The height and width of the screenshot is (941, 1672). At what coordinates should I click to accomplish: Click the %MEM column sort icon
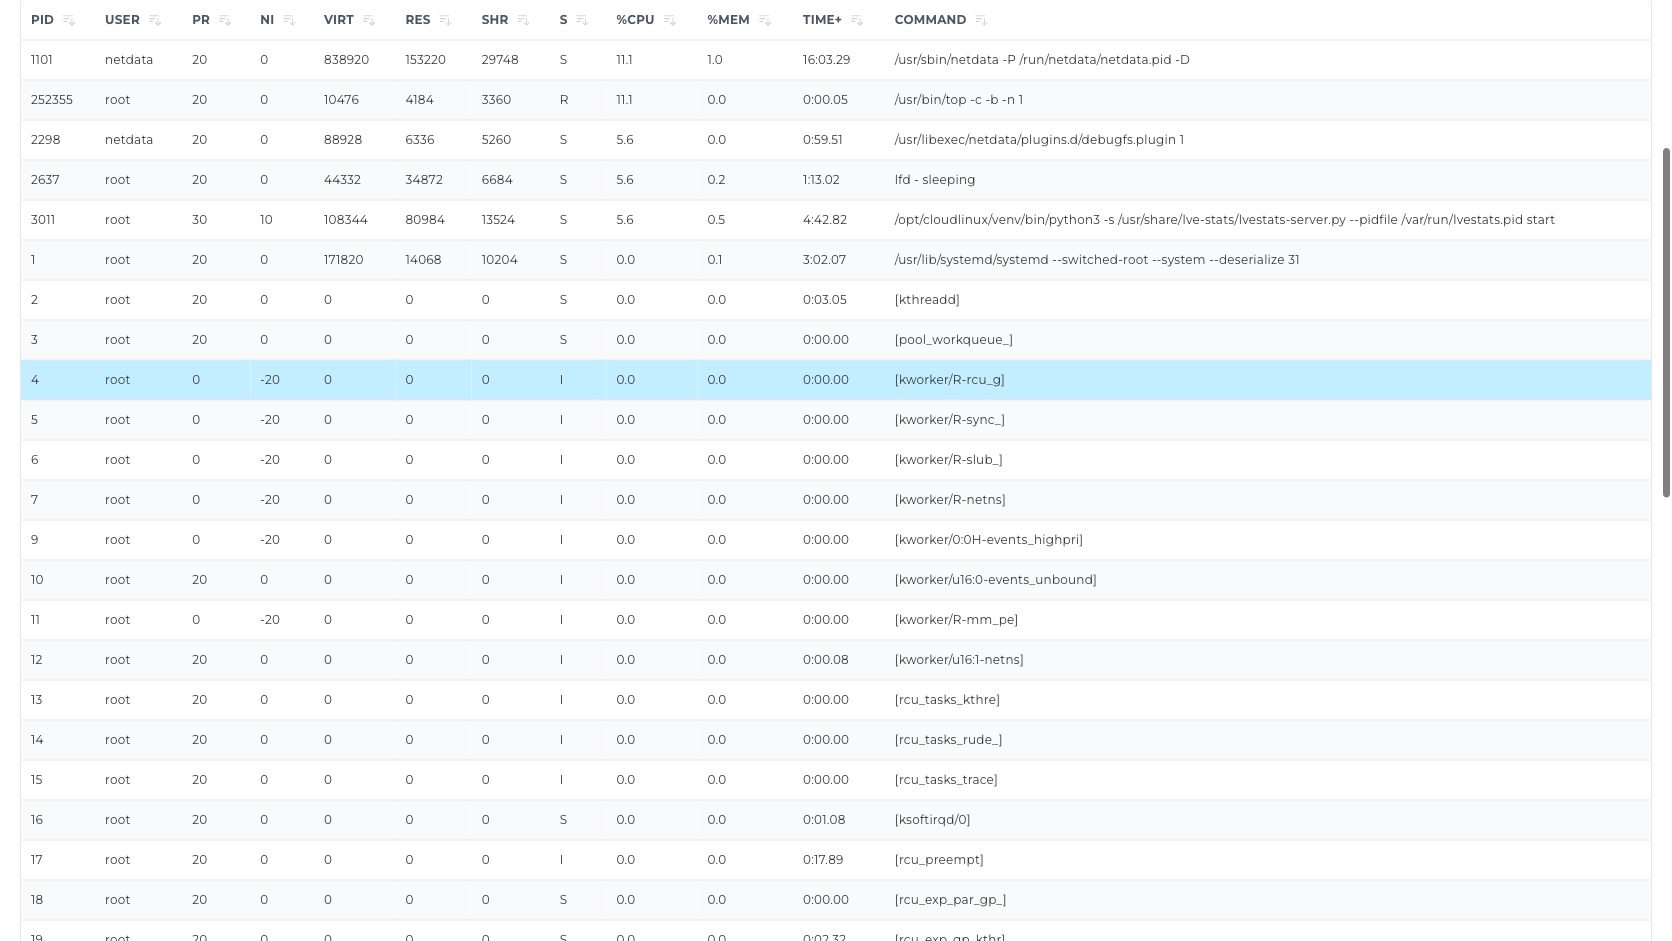(765, 20)
